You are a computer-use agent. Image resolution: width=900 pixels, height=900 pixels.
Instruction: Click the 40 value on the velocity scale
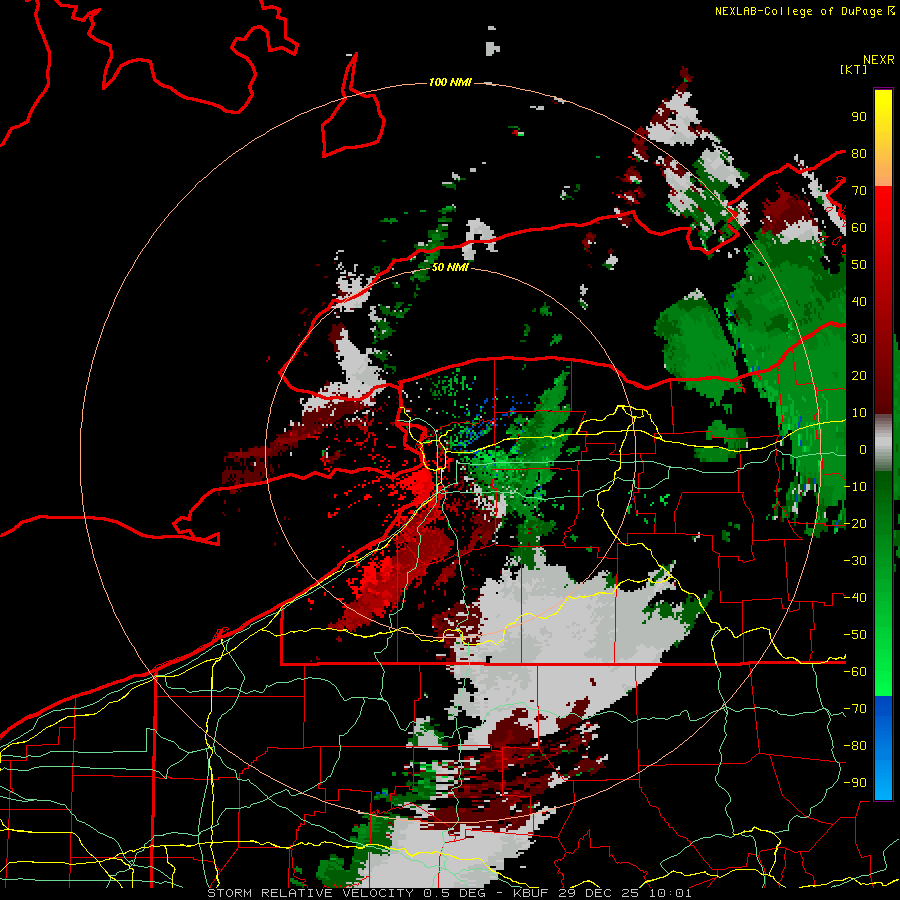[859, 302]
